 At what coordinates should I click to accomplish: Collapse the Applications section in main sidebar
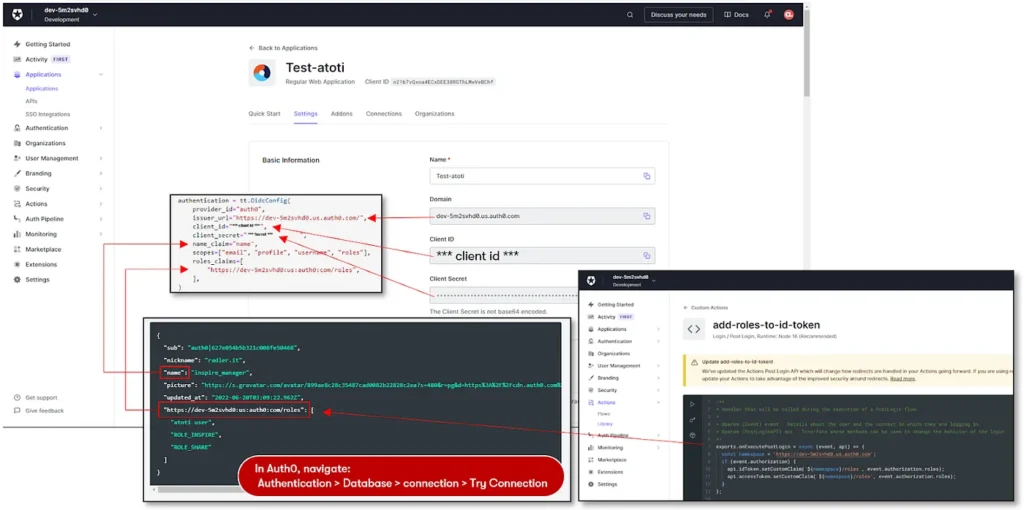(x=101, y=74)
